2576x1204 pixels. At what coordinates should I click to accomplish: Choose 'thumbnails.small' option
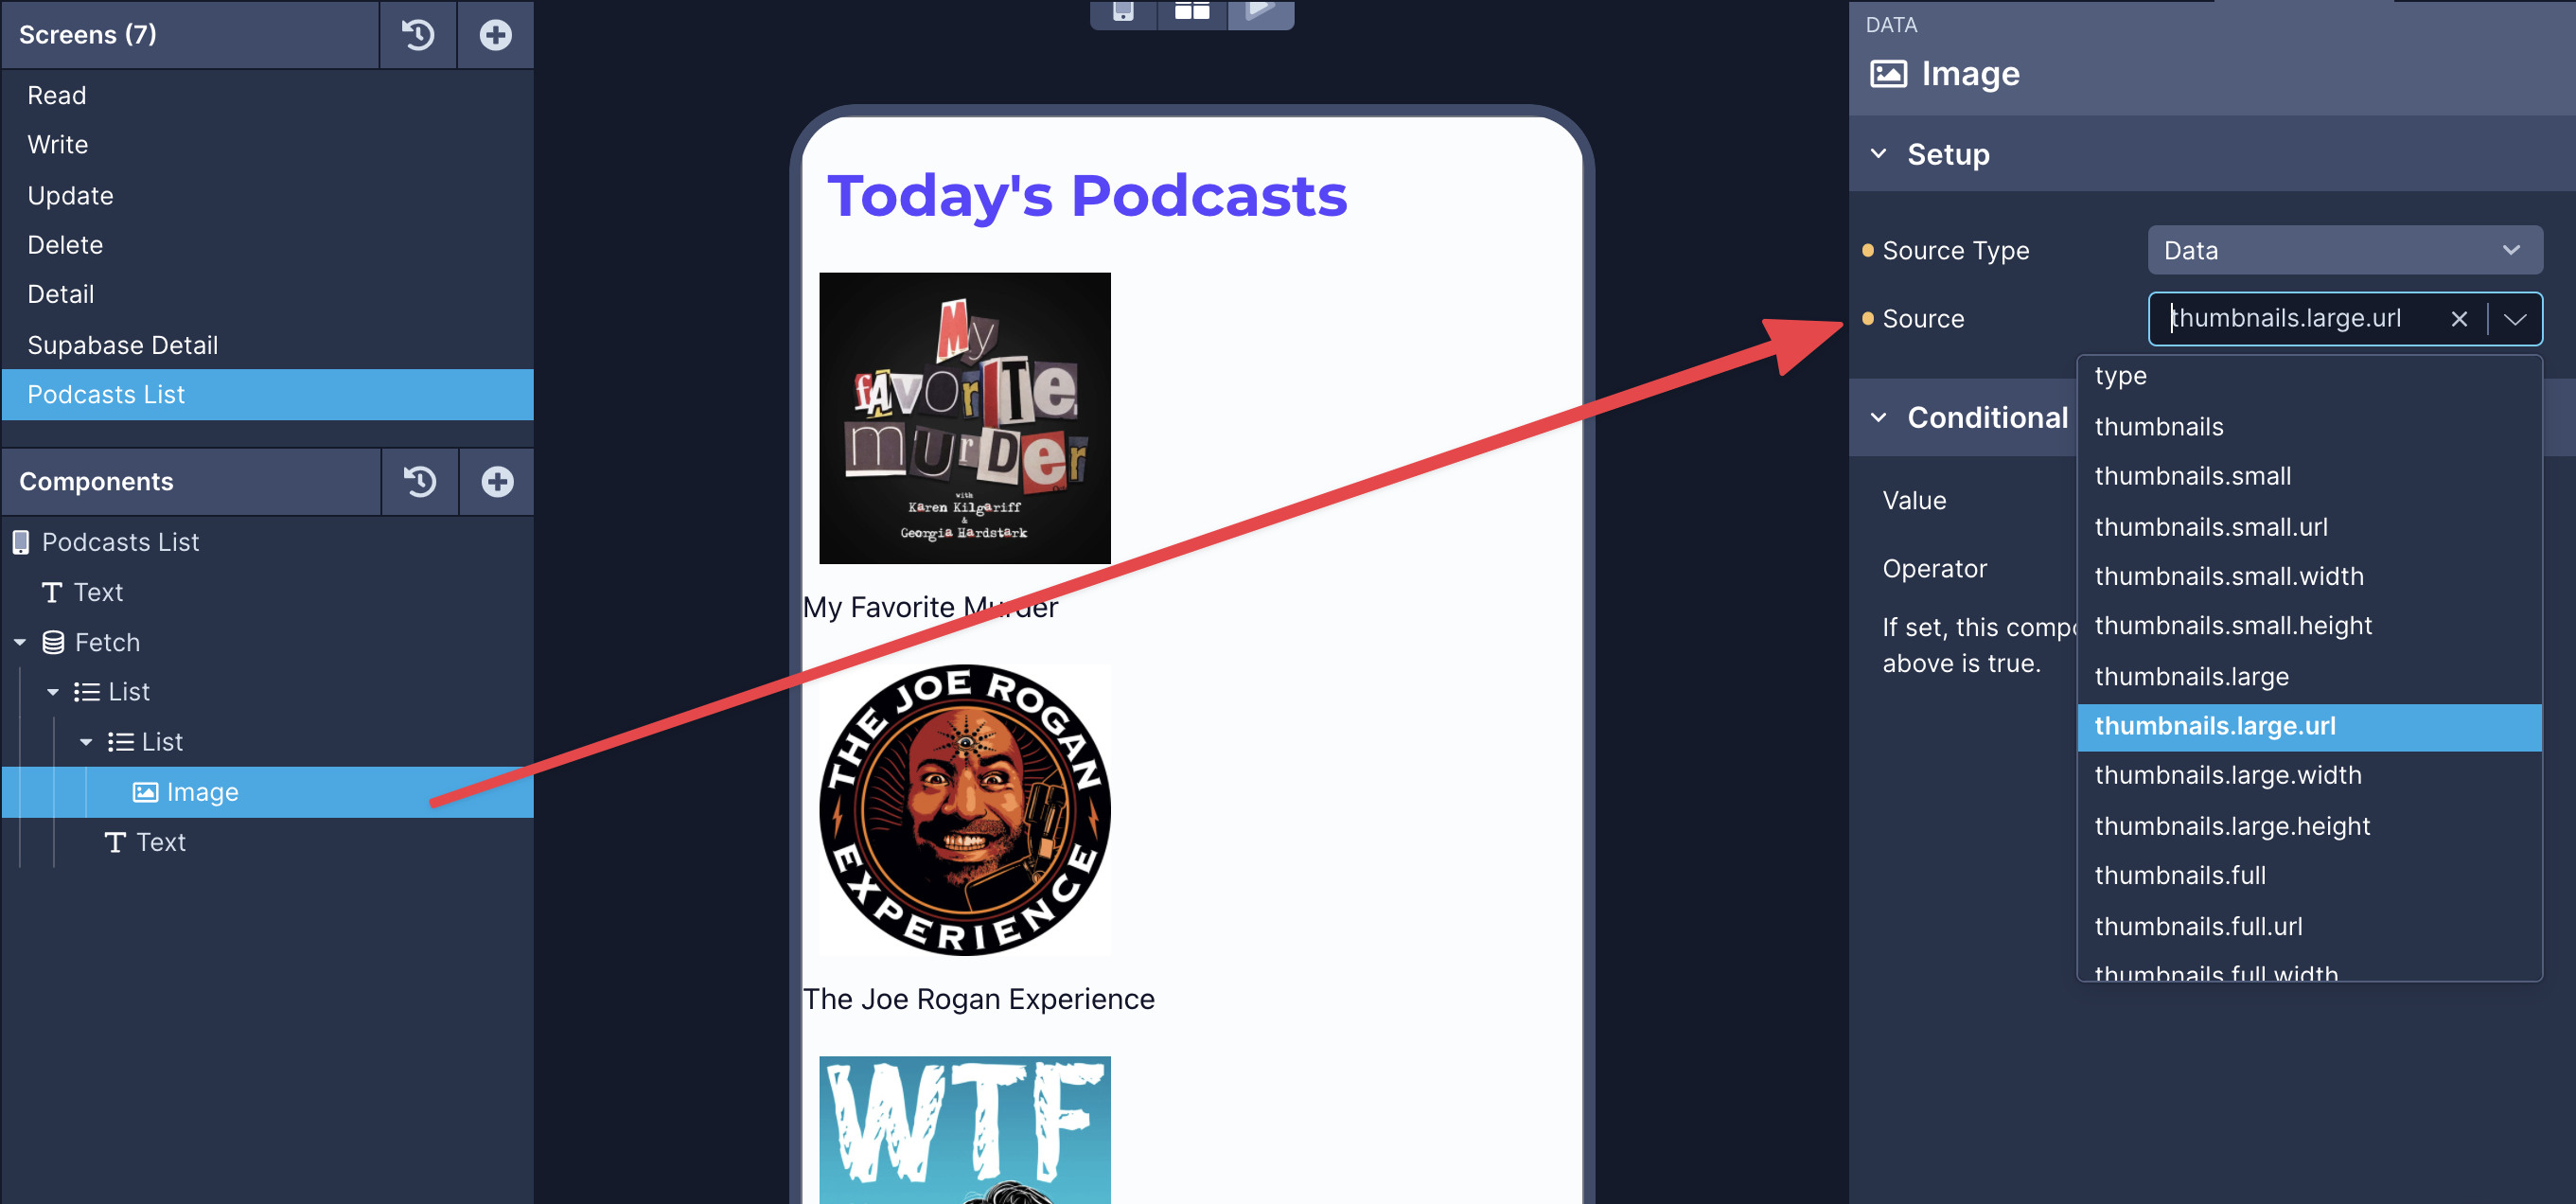[2309, 477]
